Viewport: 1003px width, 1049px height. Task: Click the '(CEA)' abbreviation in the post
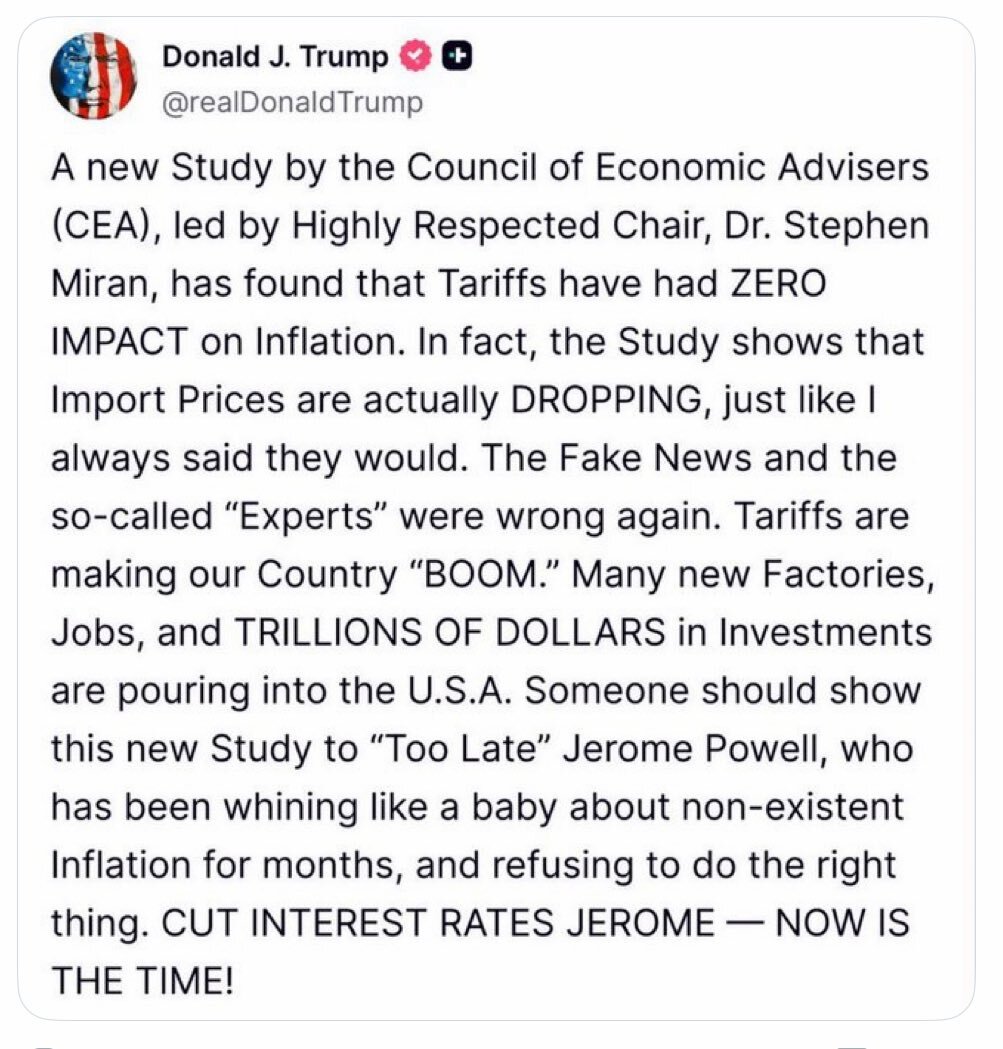coord(105,226)
